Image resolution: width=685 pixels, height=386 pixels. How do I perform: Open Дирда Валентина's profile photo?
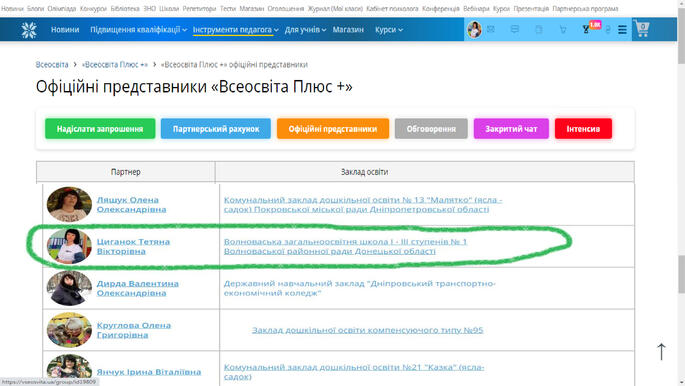pyautogui.click(x=69, y=288)
